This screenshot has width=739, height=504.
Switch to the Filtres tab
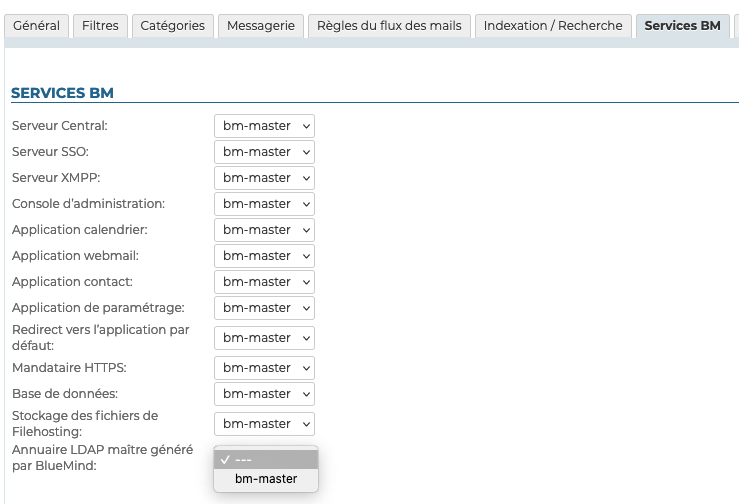[x=100, y=26]
